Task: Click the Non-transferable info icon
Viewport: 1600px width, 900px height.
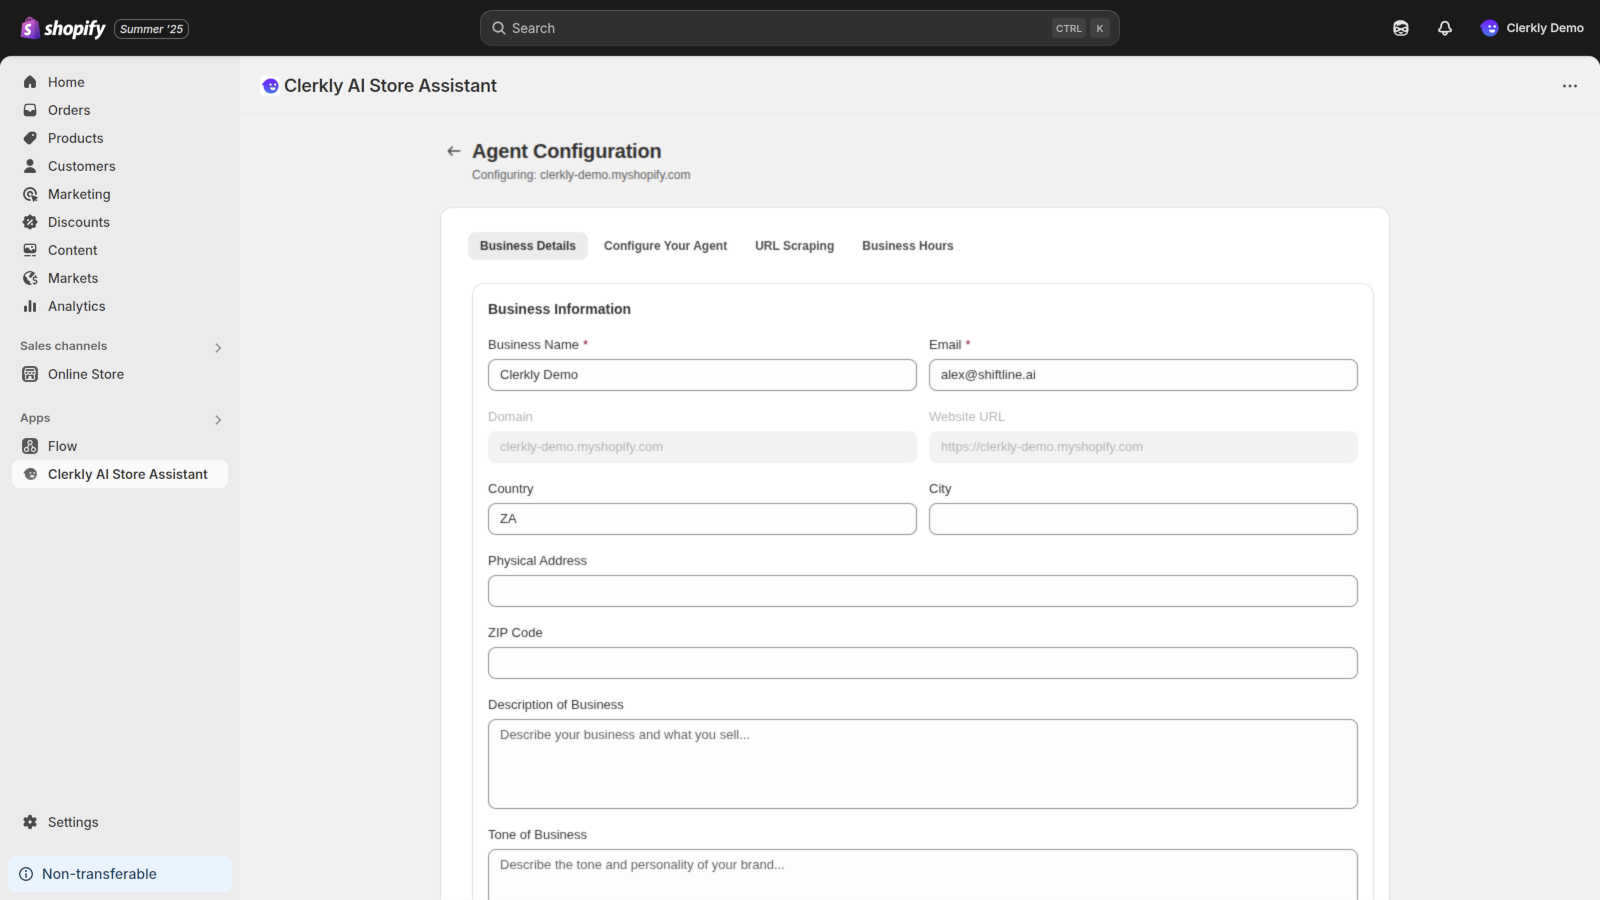Action: [26, 874]
